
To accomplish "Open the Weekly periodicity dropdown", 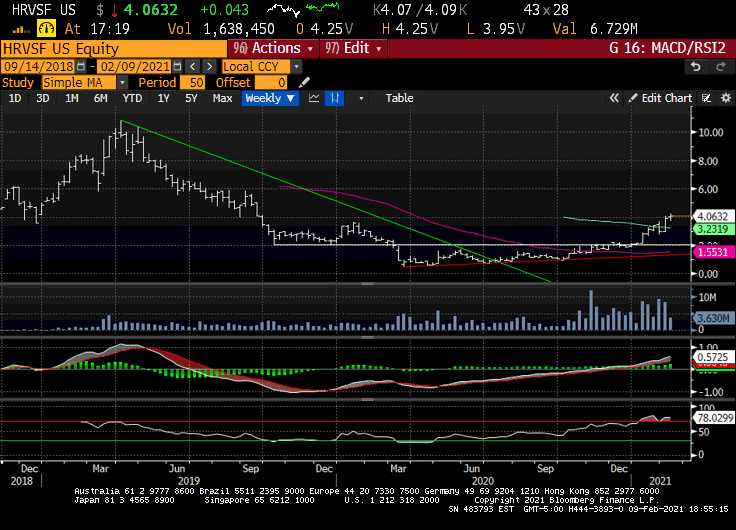I will point(270,98).
